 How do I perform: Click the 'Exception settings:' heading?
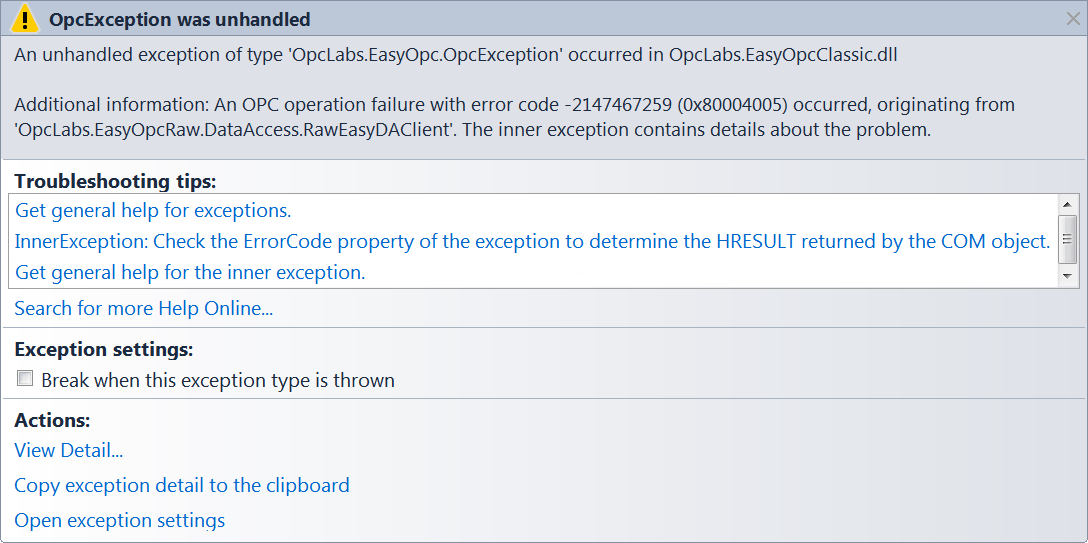(x=103, y=350)
